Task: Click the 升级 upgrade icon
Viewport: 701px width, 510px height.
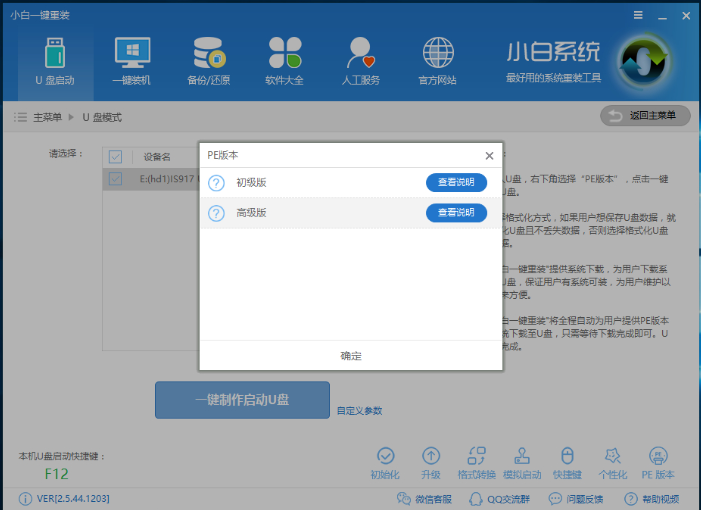Action: tap(431, 463)
